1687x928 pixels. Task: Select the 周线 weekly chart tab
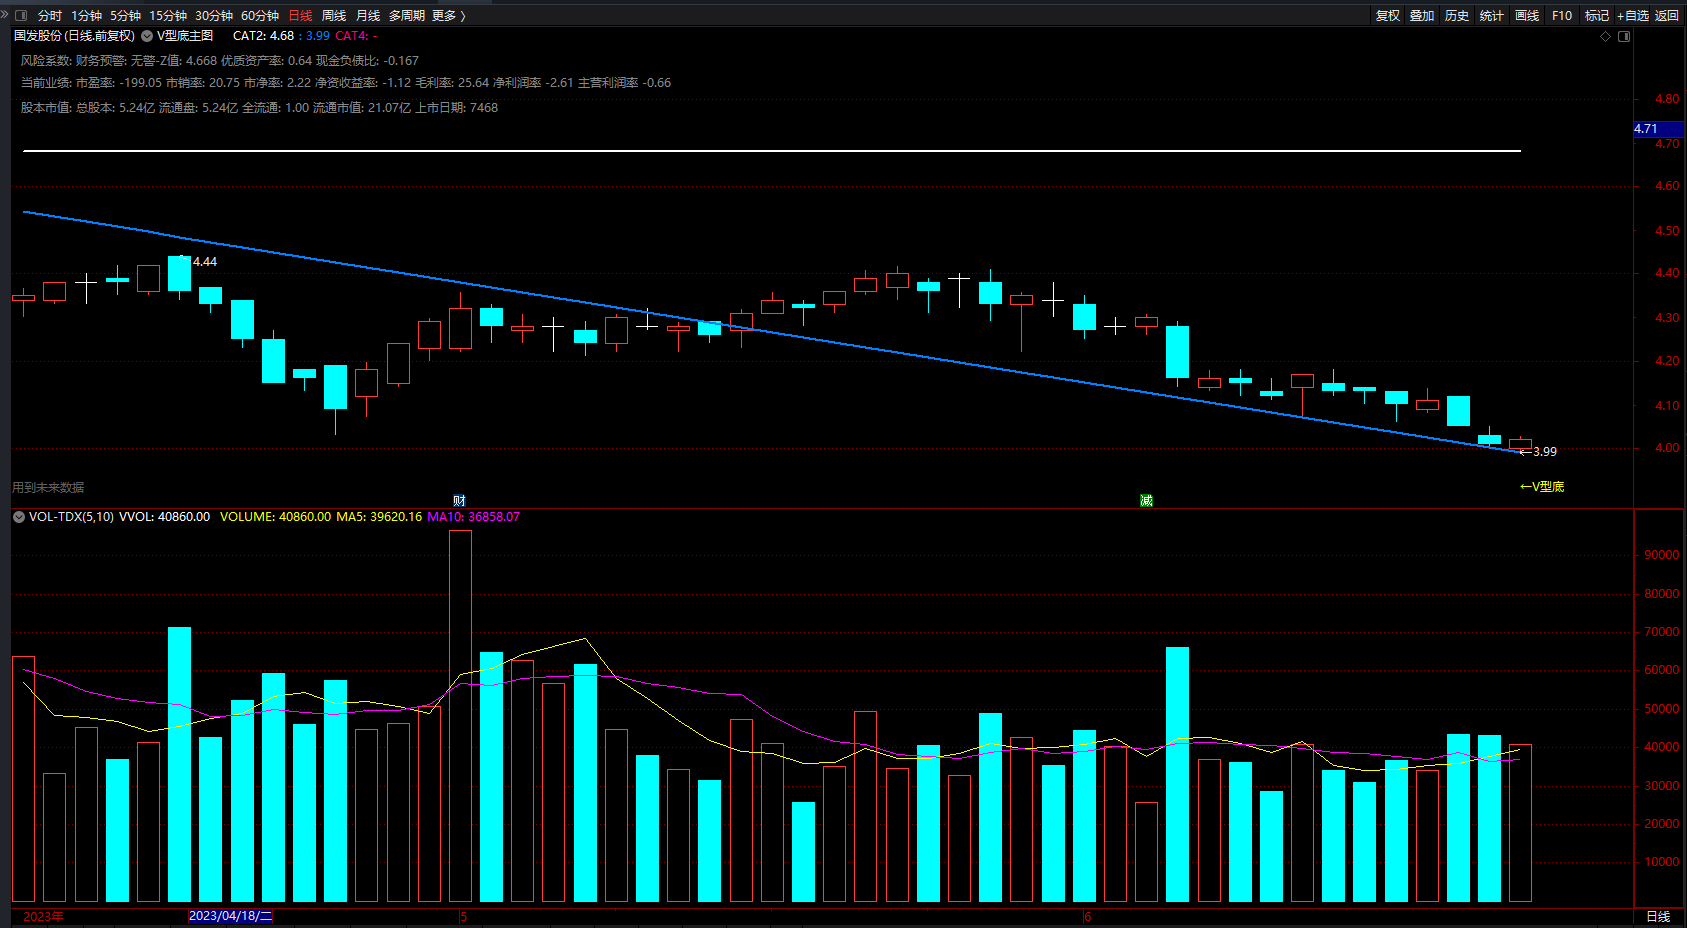[x=334, y=15]
